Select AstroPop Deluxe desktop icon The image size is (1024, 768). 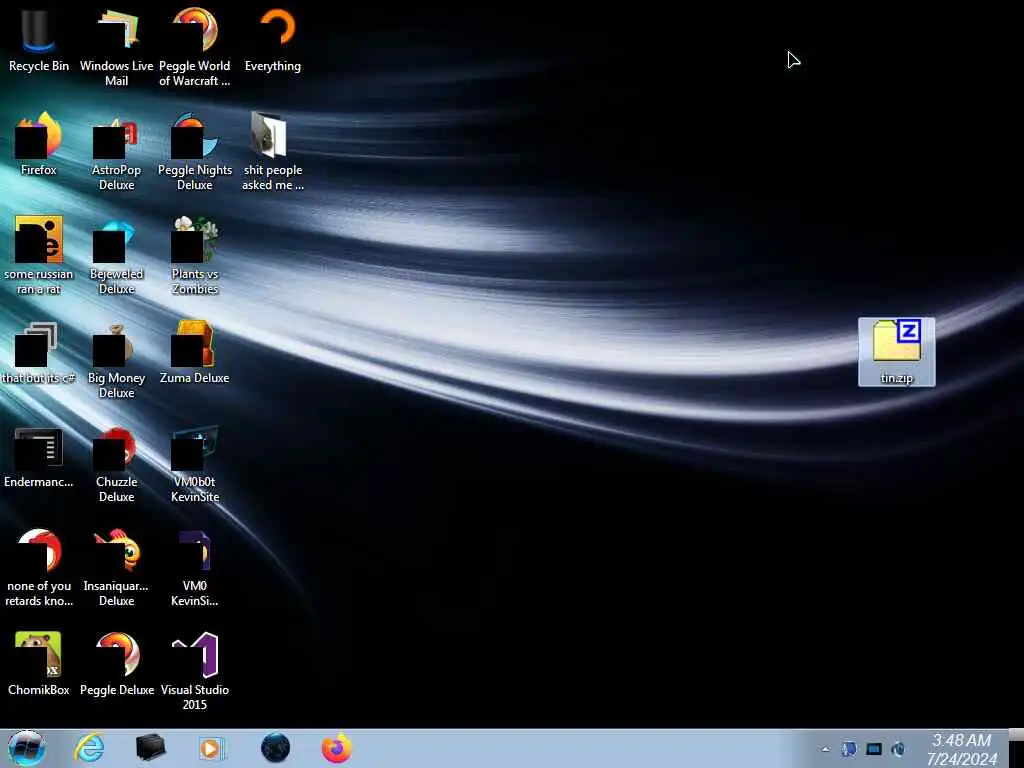(116, 152)
